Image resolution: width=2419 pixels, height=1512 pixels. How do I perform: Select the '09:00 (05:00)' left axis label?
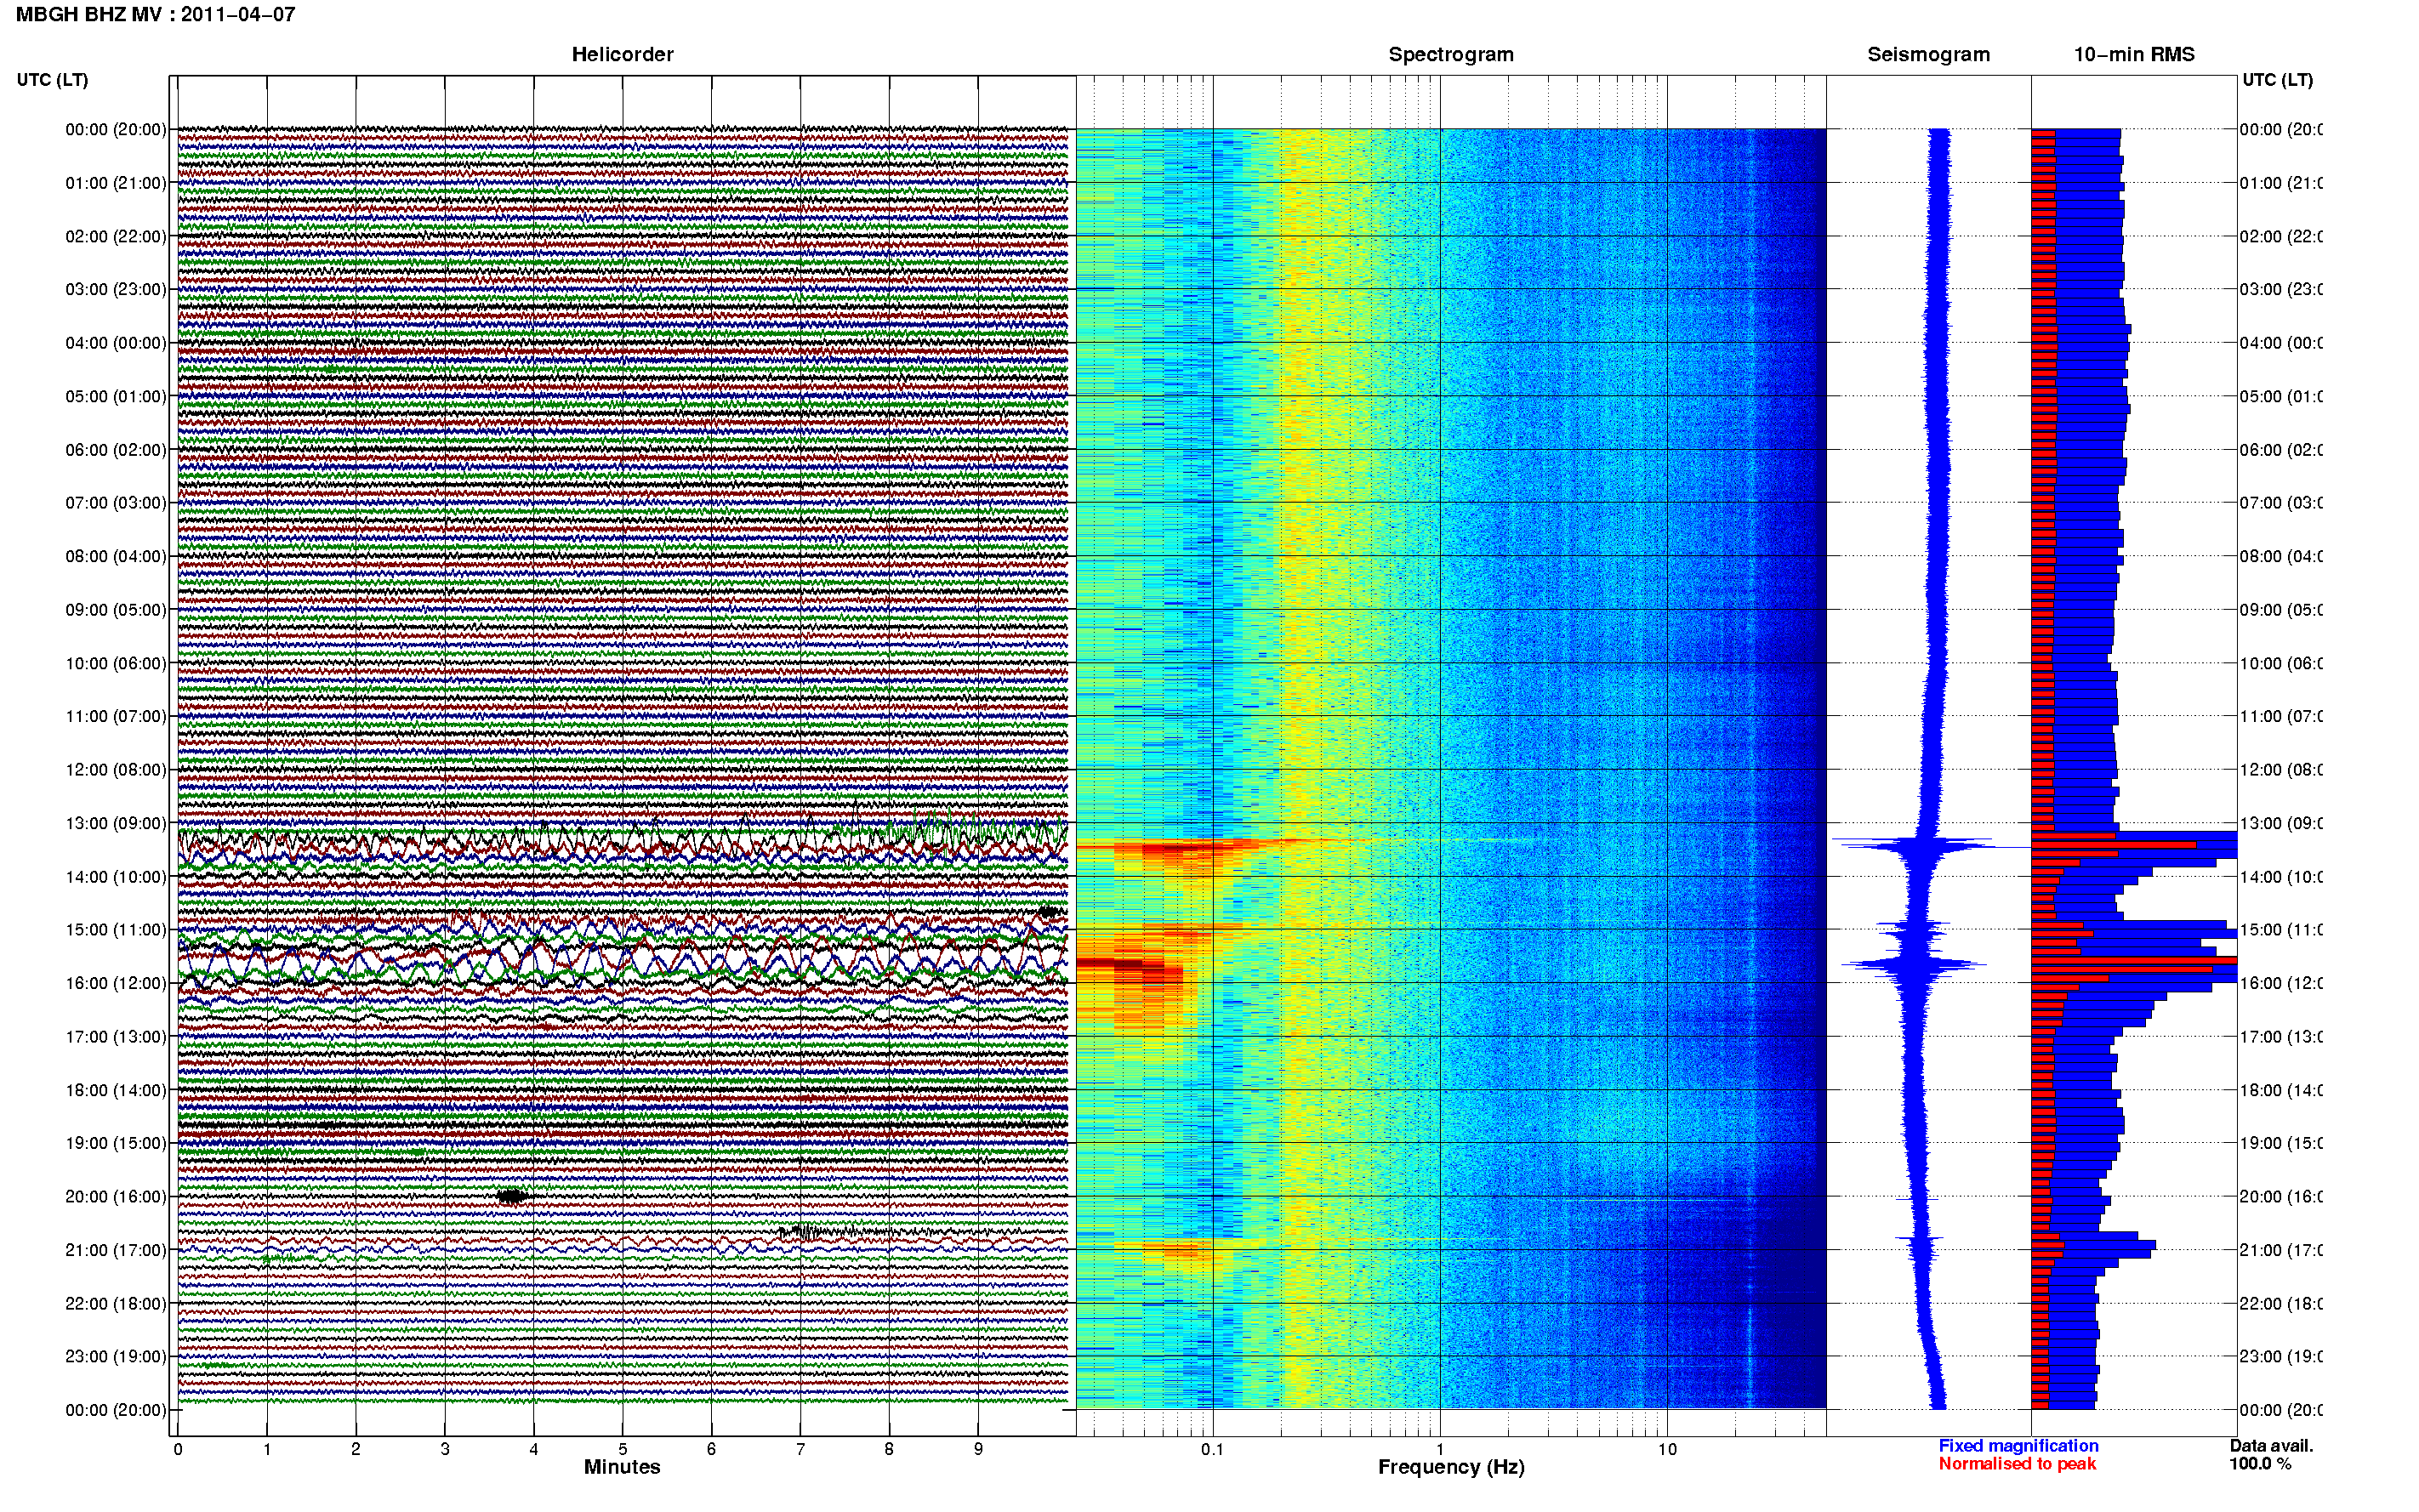116,609
